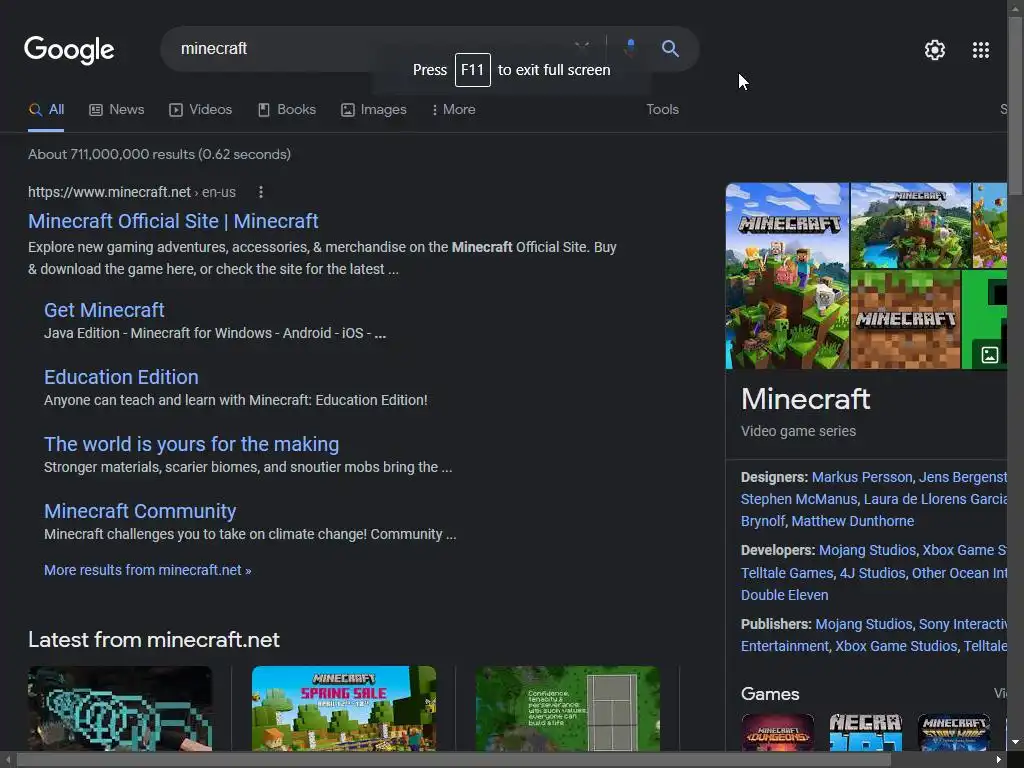Viewport: 1024px width, 768px height.
Task: Open the minecraft.net result options menu
Action: [x=261, y=192]
